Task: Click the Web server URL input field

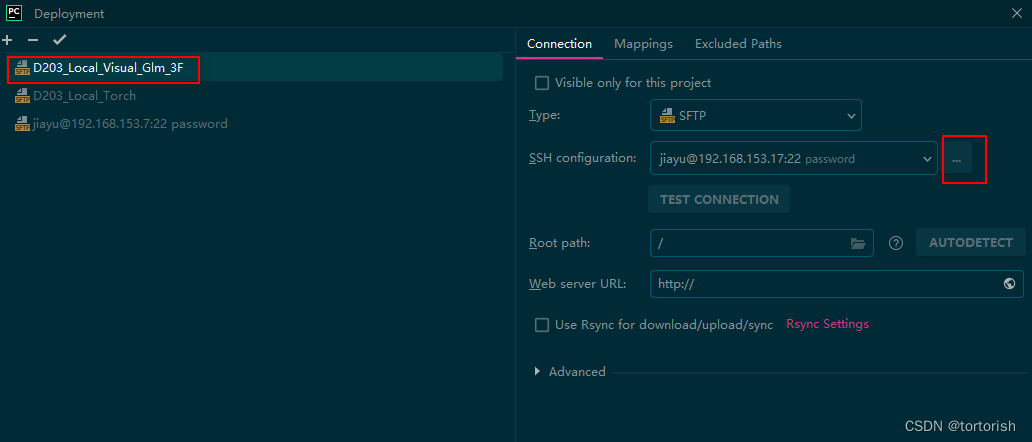Action: (x=820, y=284)
